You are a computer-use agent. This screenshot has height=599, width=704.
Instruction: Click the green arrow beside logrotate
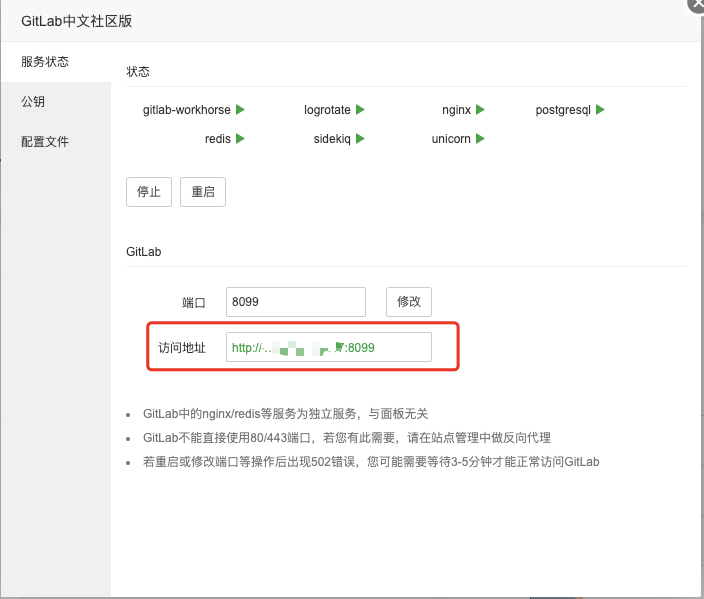360,110
